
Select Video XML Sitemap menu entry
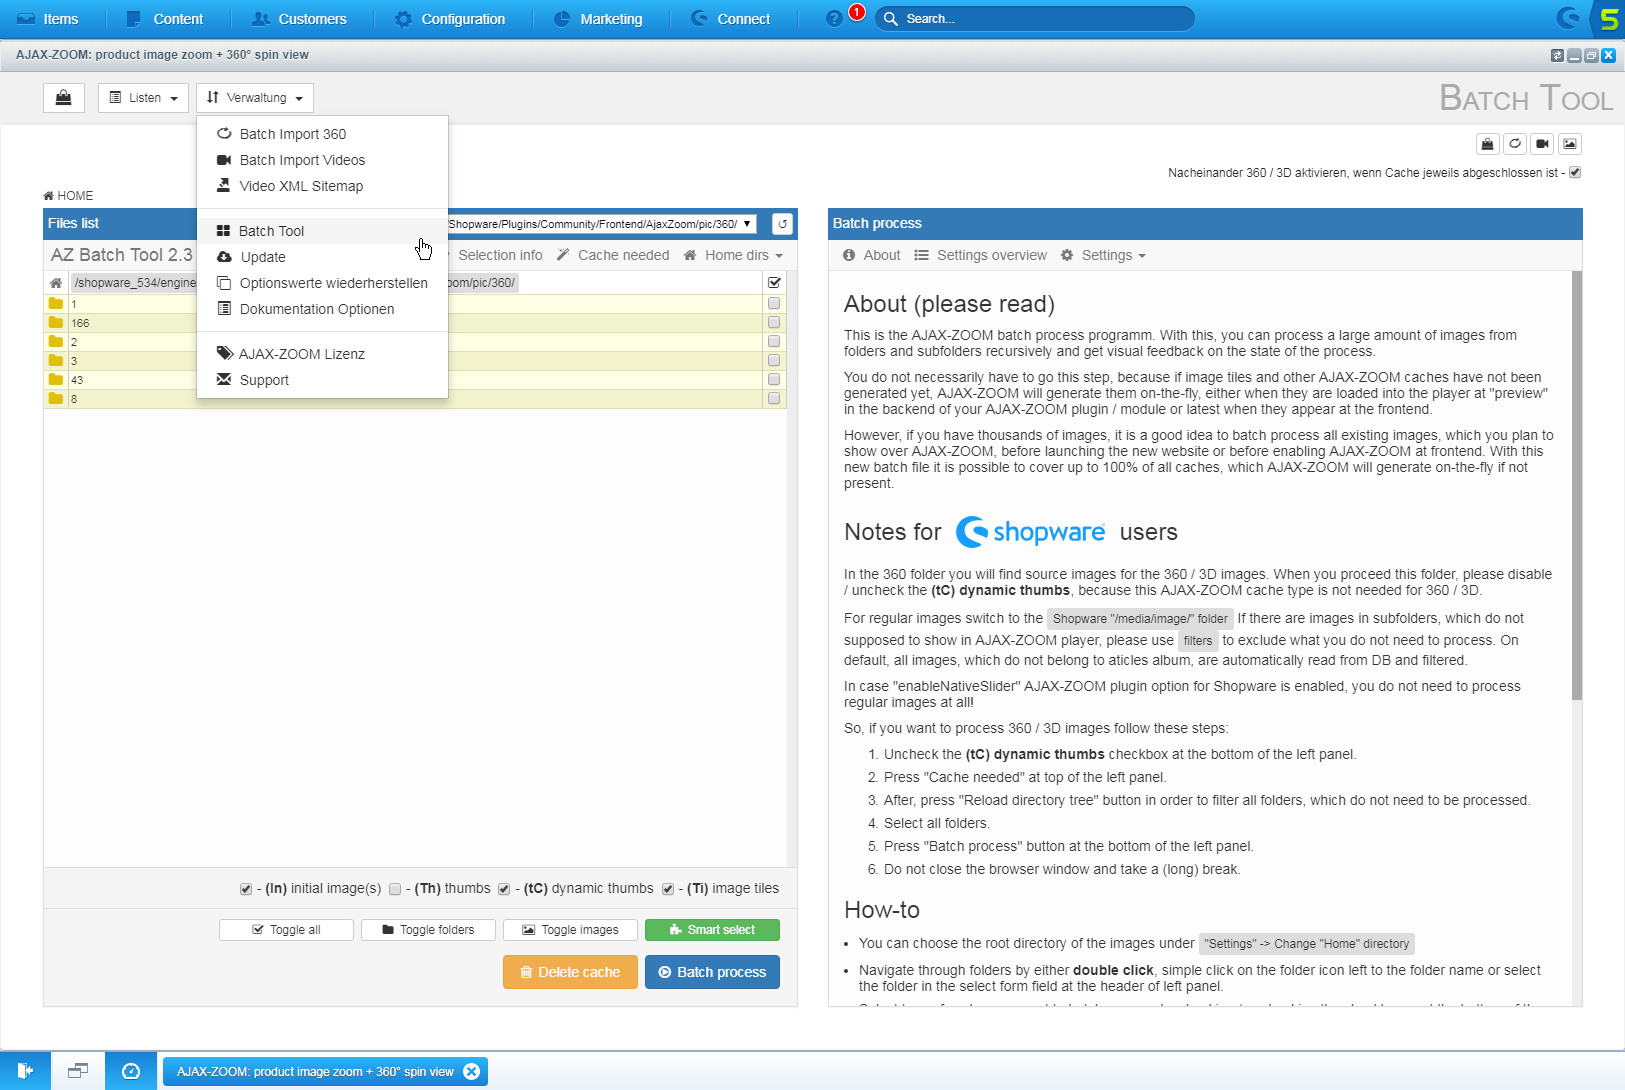(x=322, y=186)
